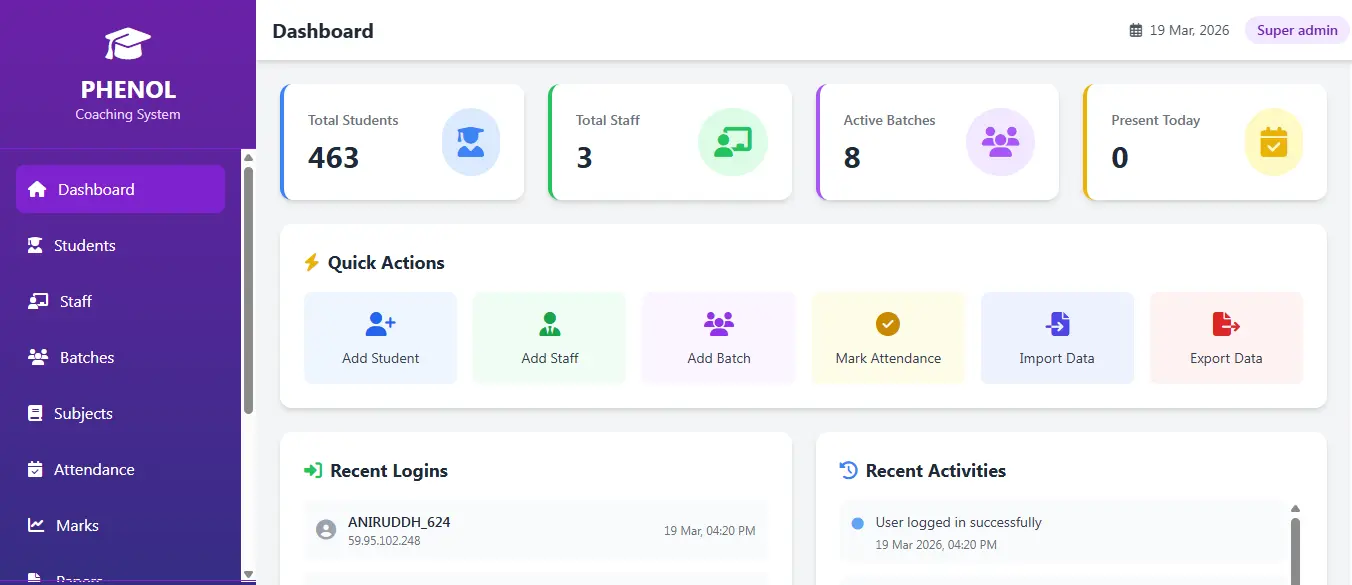Image resolution: width=1352 pixels, height=585 pixels.
Task: Click the Total Staff teacher icon
Action: click(x=732, y=142)
